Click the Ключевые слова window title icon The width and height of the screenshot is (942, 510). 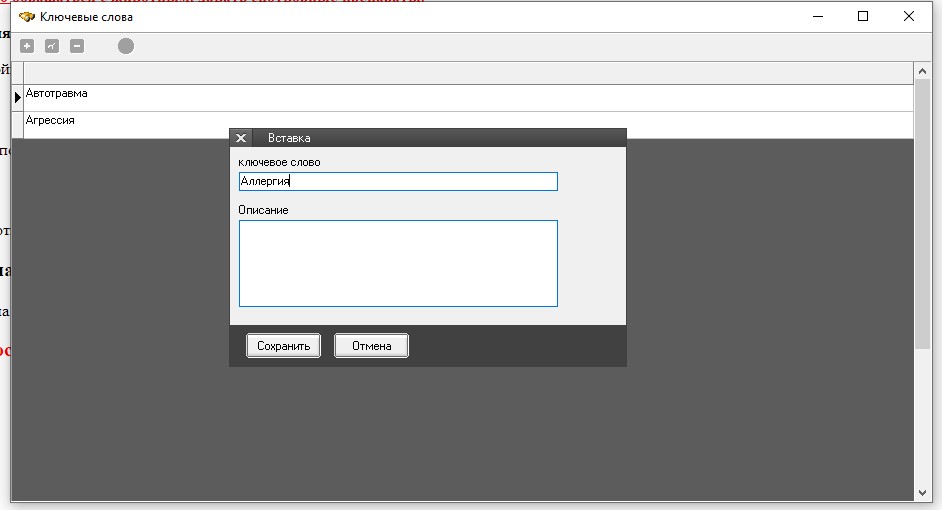tap(27, 17)
